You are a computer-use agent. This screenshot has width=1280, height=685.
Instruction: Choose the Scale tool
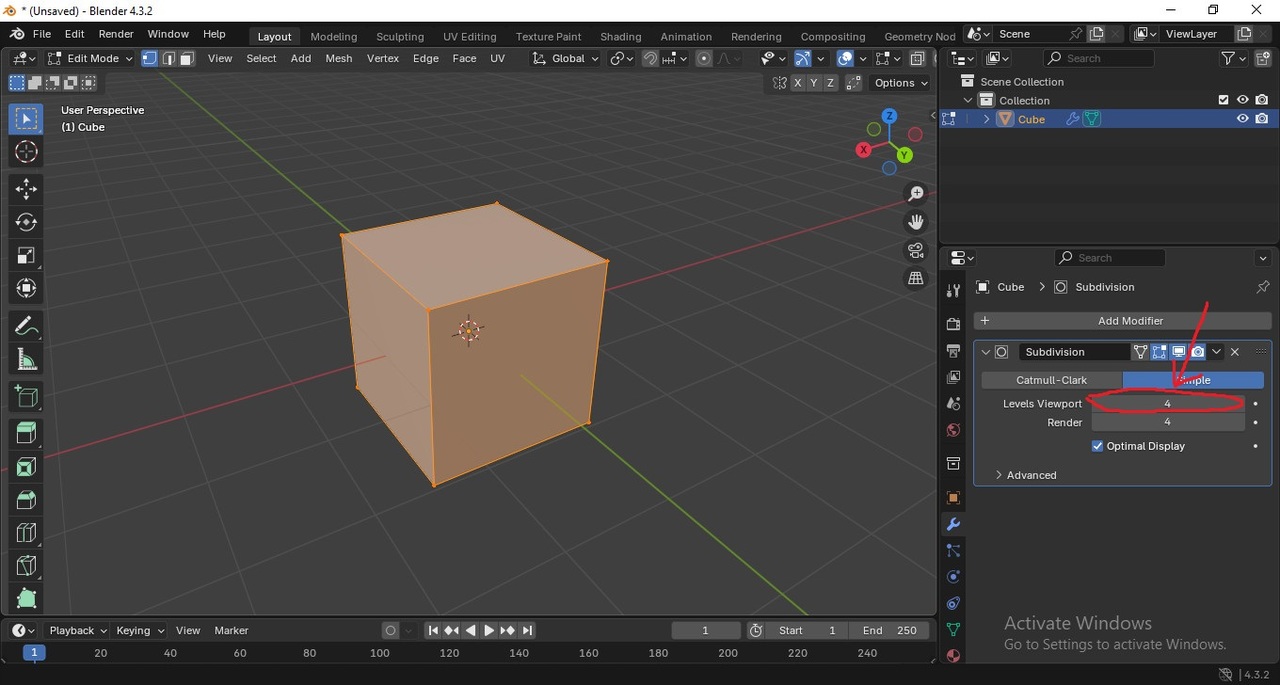click(x=27, y=255)
